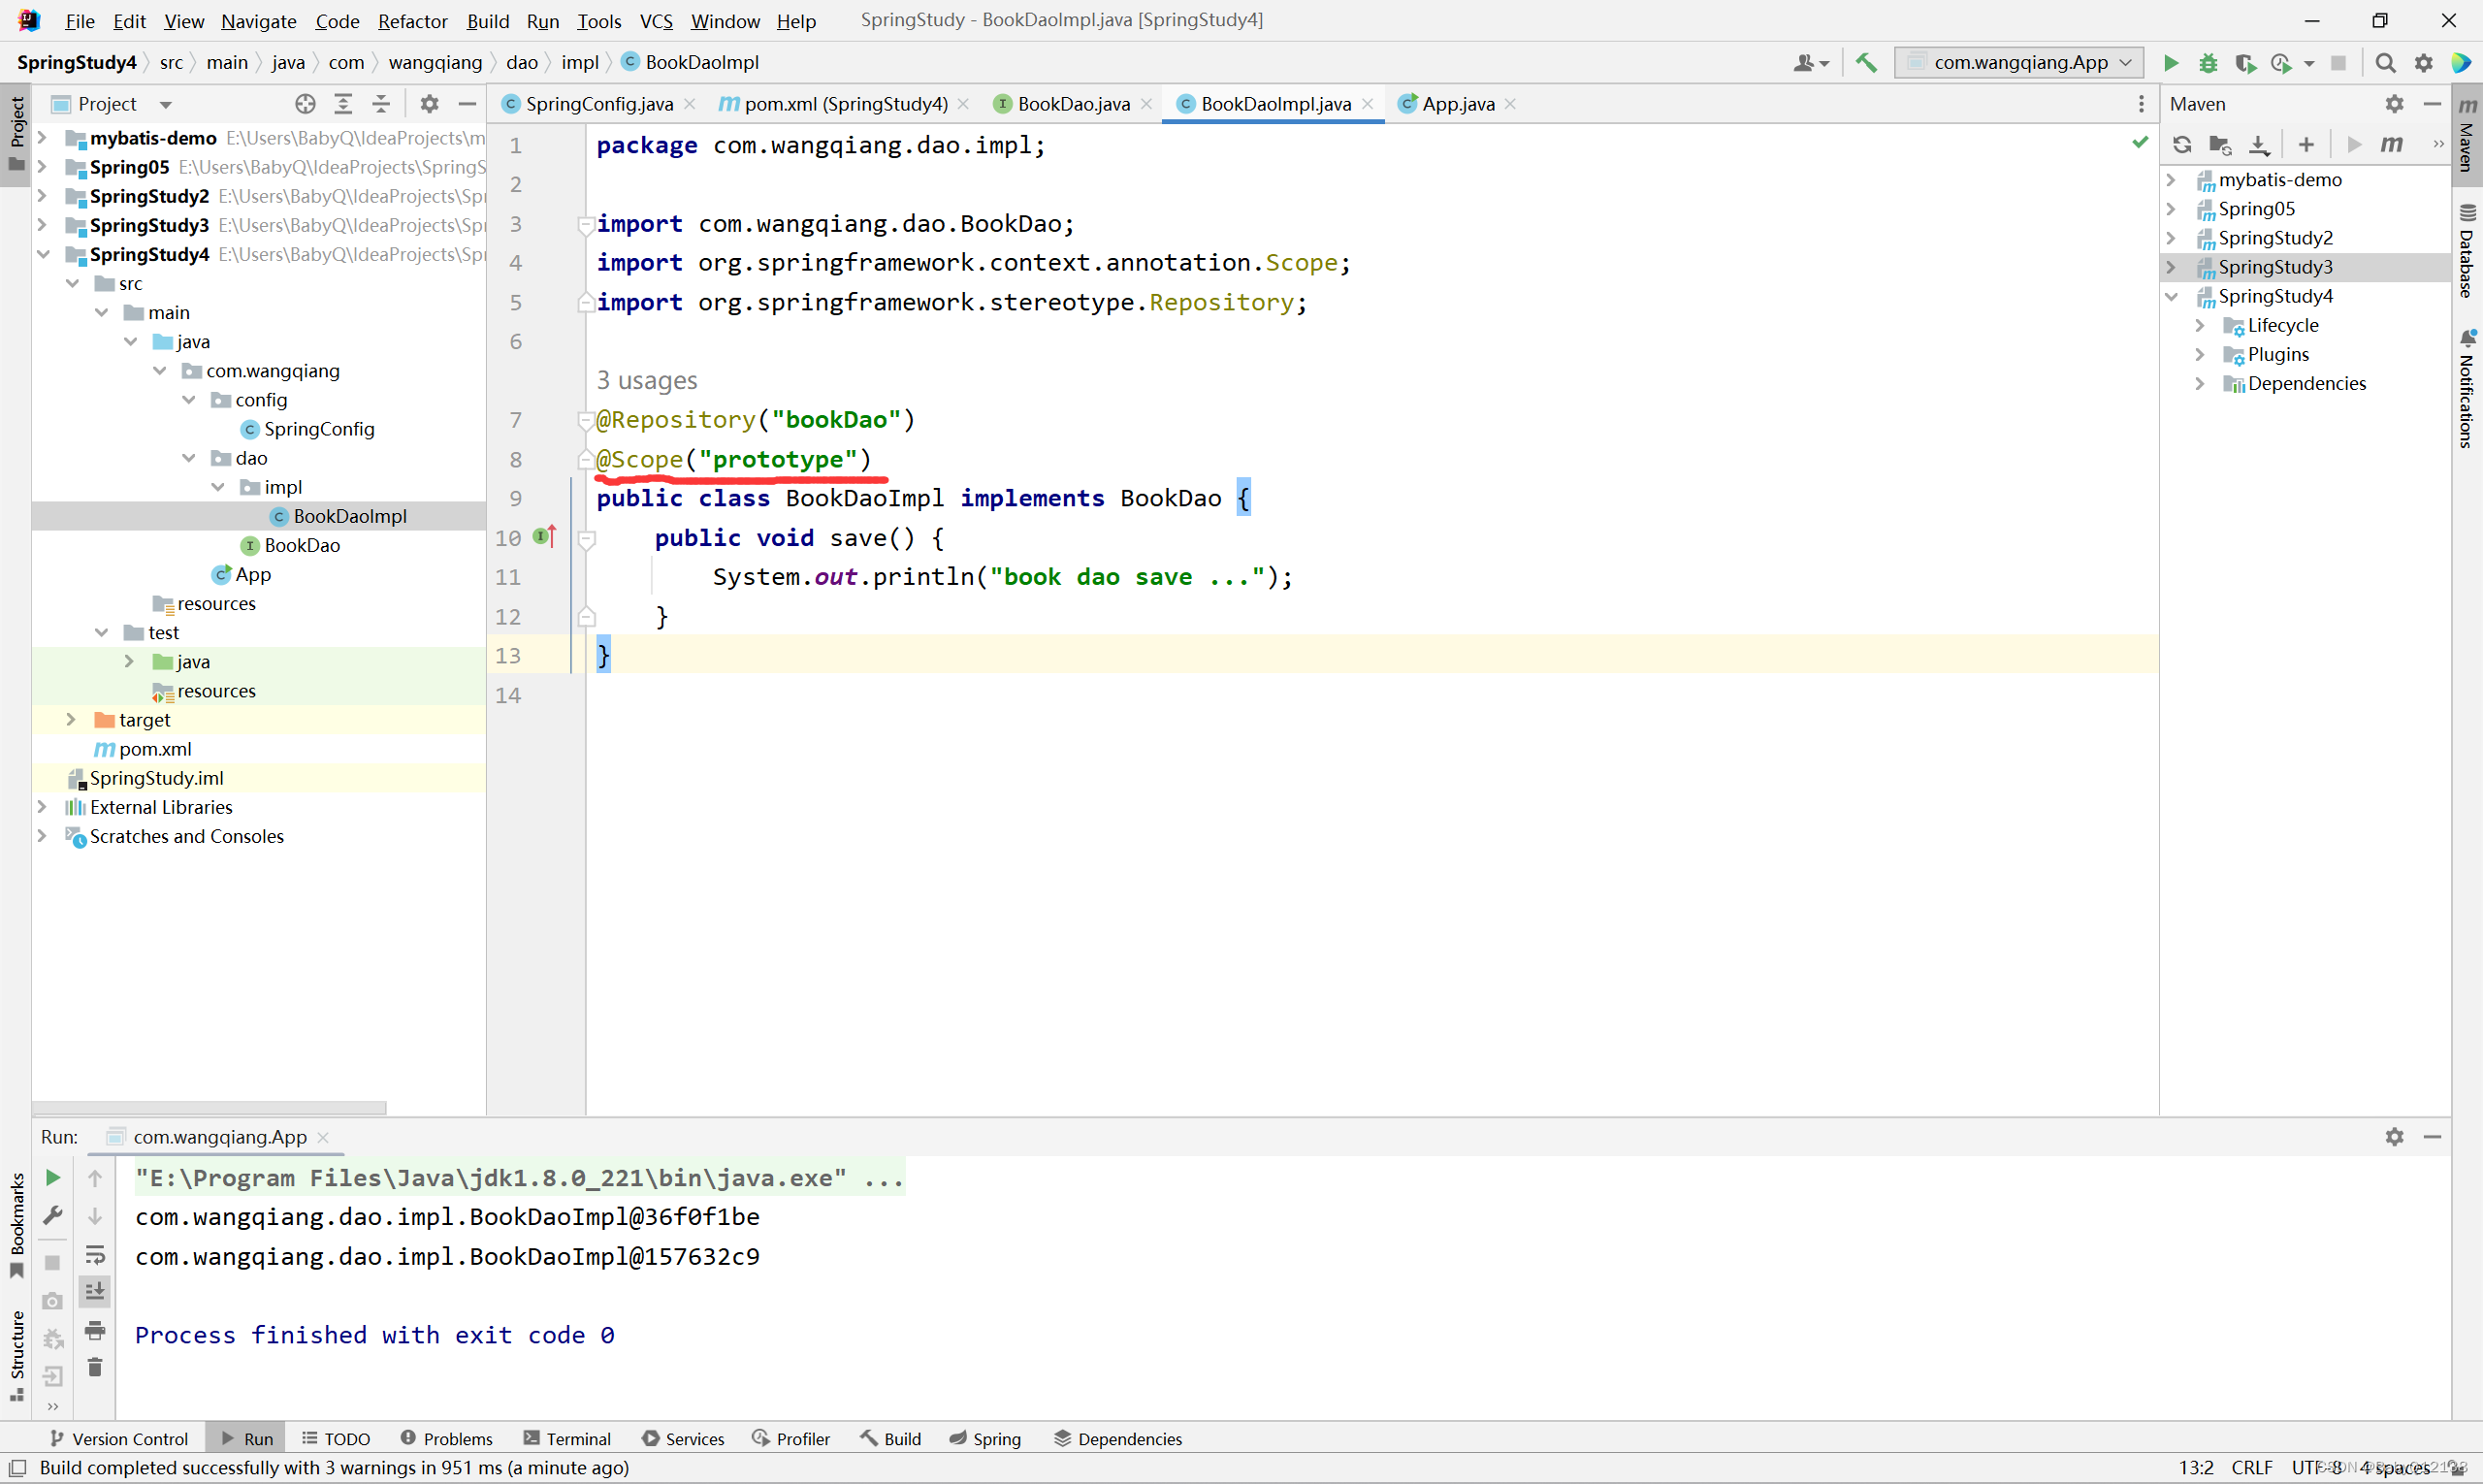Toggle soft-wrap in Run console
The width and height of the screenshot is (2483, 1484).
pyautogui.click(x=95, y=1255)
